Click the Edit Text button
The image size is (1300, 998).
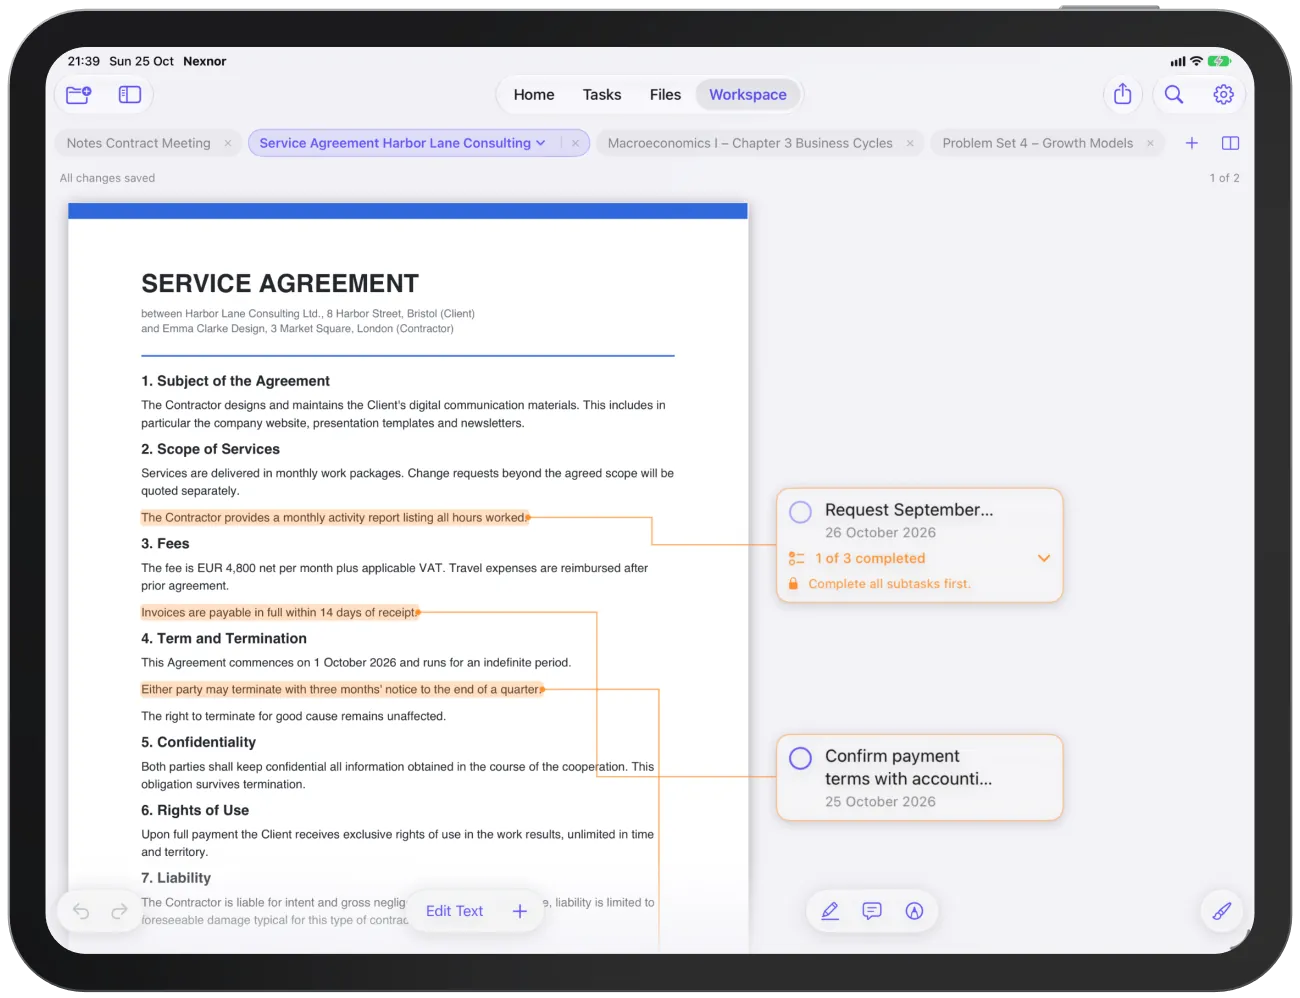tap(454, 911)
